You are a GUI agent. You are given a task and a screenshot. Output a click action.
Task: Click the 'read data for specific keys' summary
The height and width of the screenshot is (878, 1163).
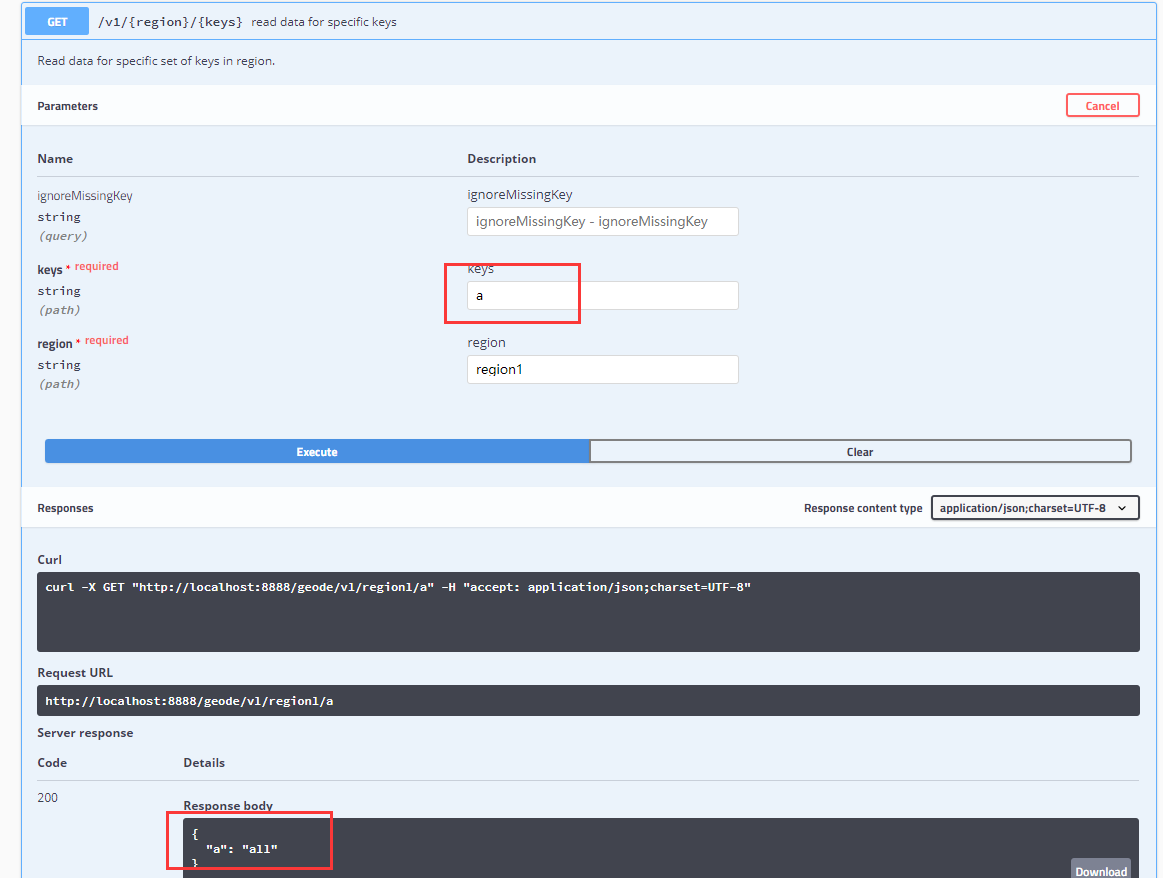coord(324,22)
